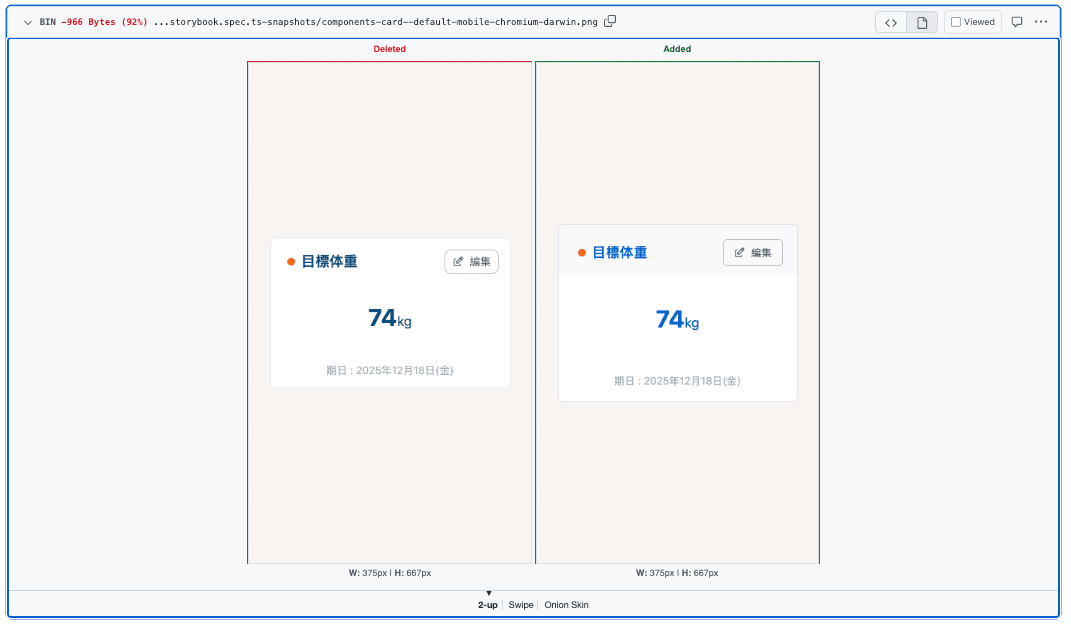Click the 74kg value in the Added image

point(677,320)
